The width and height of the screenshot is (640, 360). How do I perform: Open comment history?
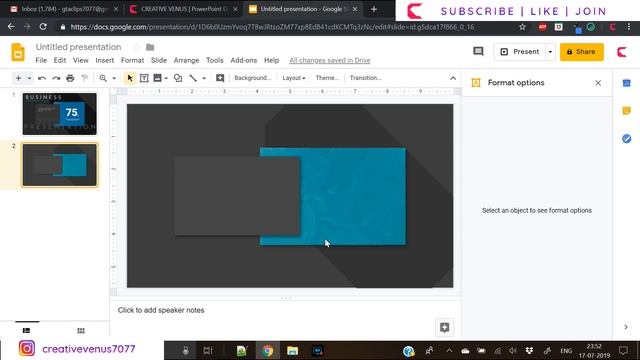tap(478, 51)
